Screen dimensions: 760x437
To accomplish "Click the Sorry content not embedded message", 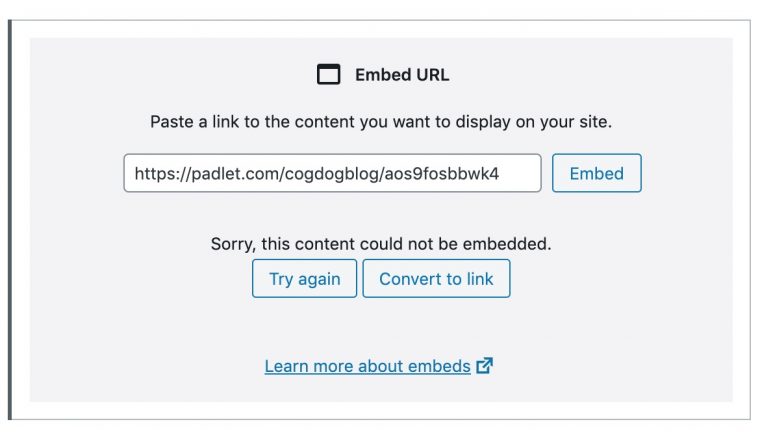I will click(x=380, y=243).
